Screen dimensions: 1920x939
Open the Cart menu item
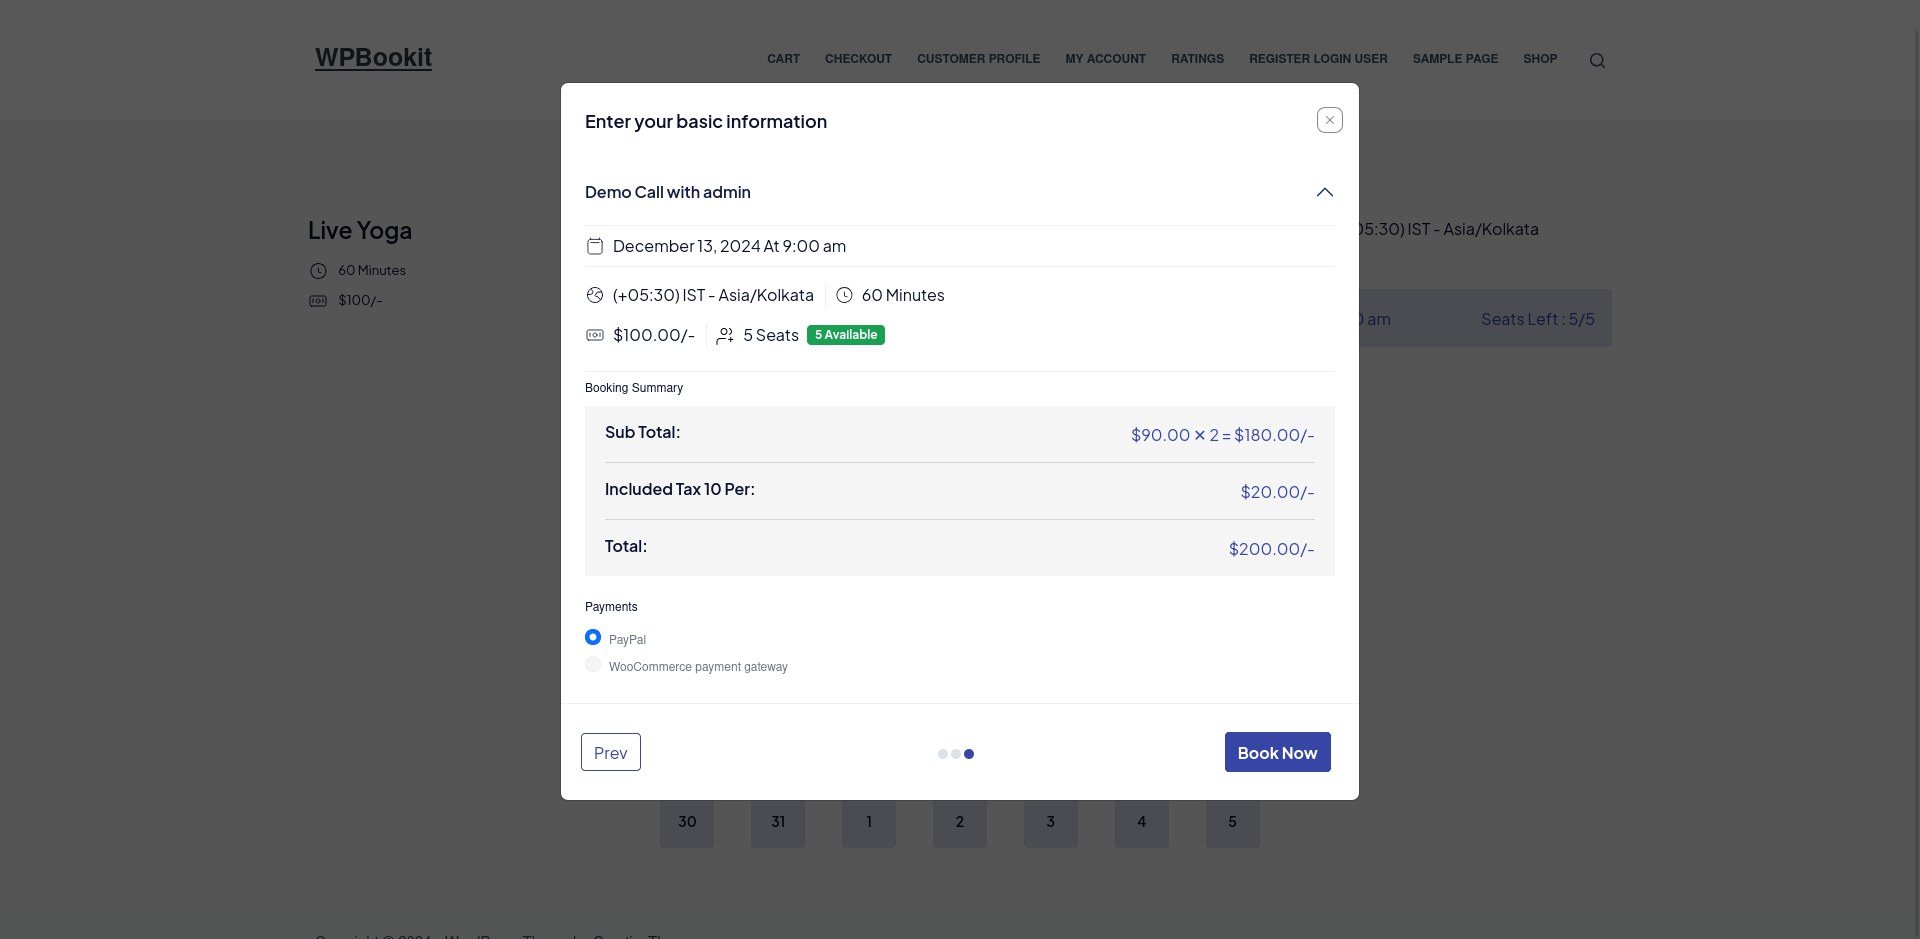coord(783,59)
